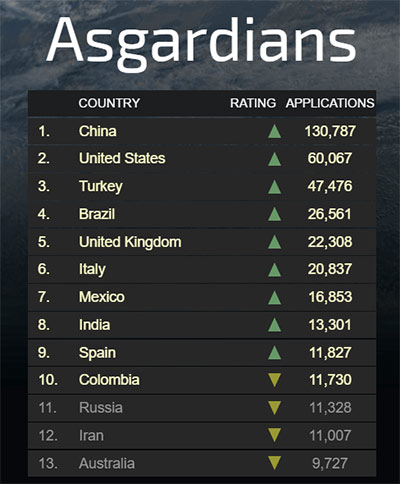
Task: Click Brazil's green rating triangle
Action: pos(274,214)
